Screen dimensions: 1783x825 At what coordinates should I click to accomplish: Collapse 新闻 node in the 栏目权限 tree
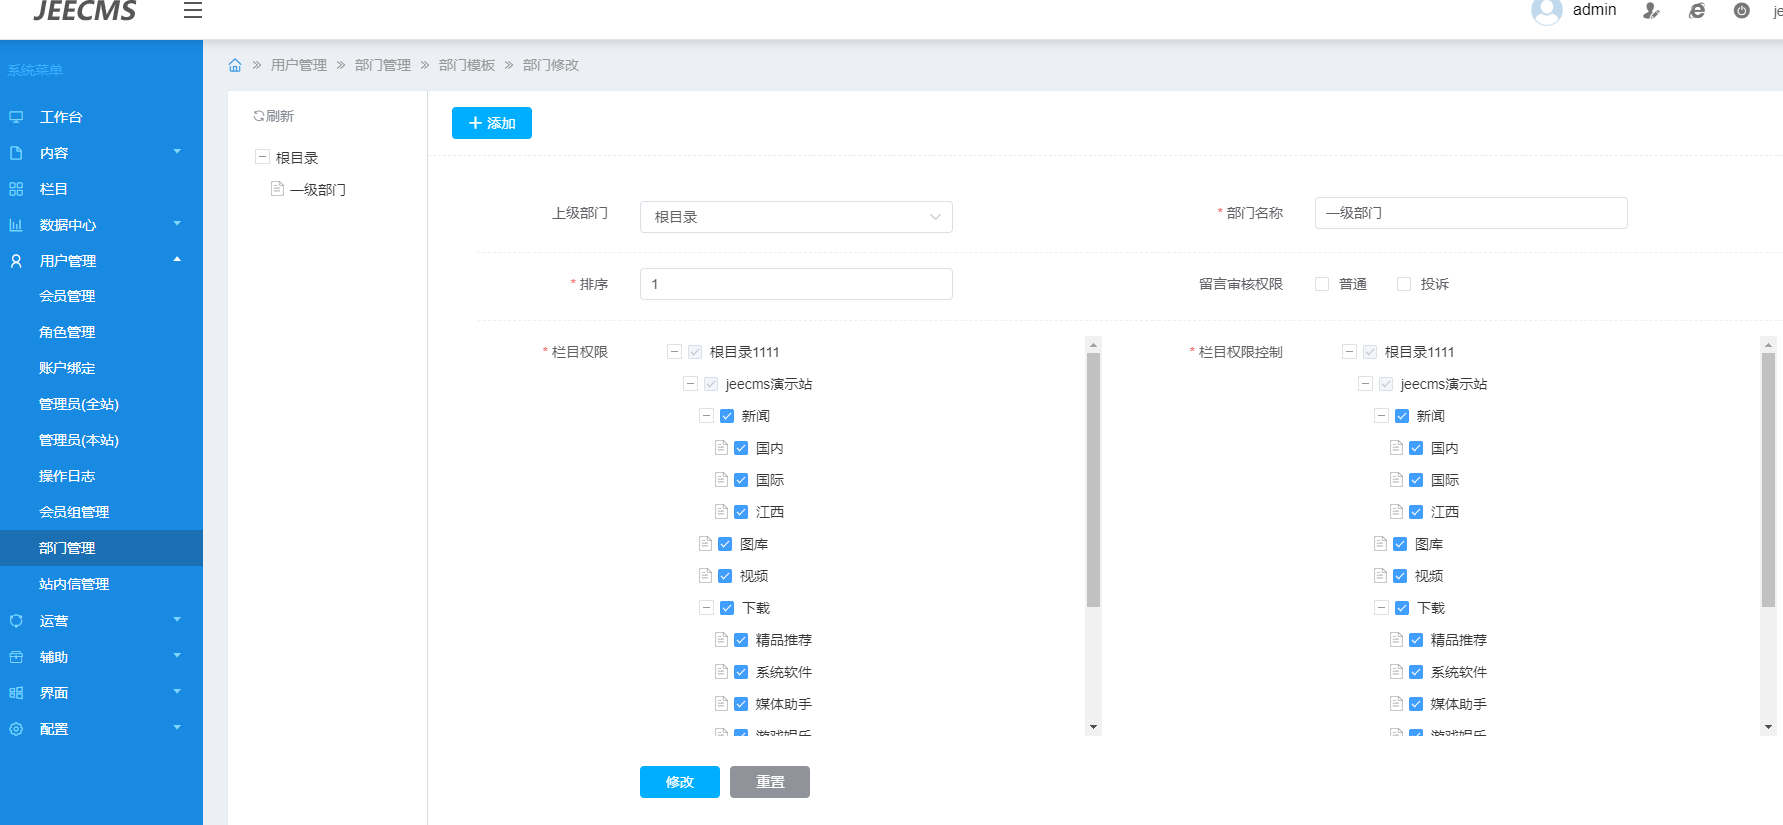(x=706, y=415)
